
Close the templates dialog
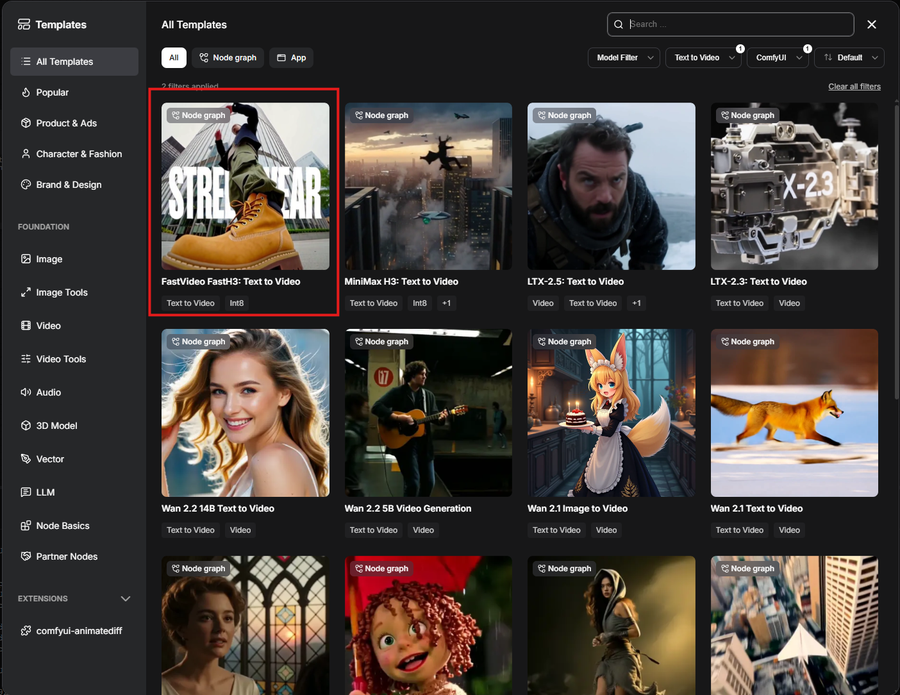[x=871, y=24]
